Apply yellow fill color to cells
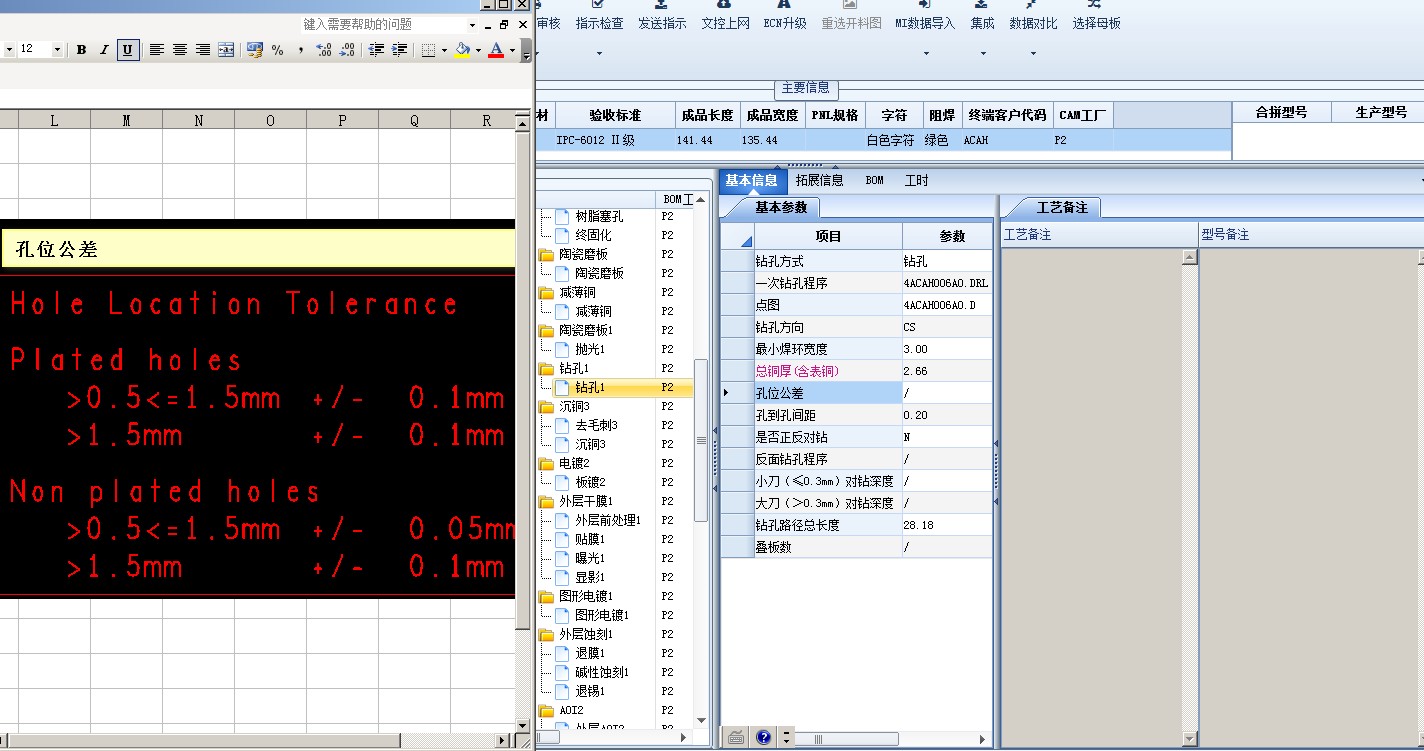Screen dimensions: 1424x751 point(462,50)
